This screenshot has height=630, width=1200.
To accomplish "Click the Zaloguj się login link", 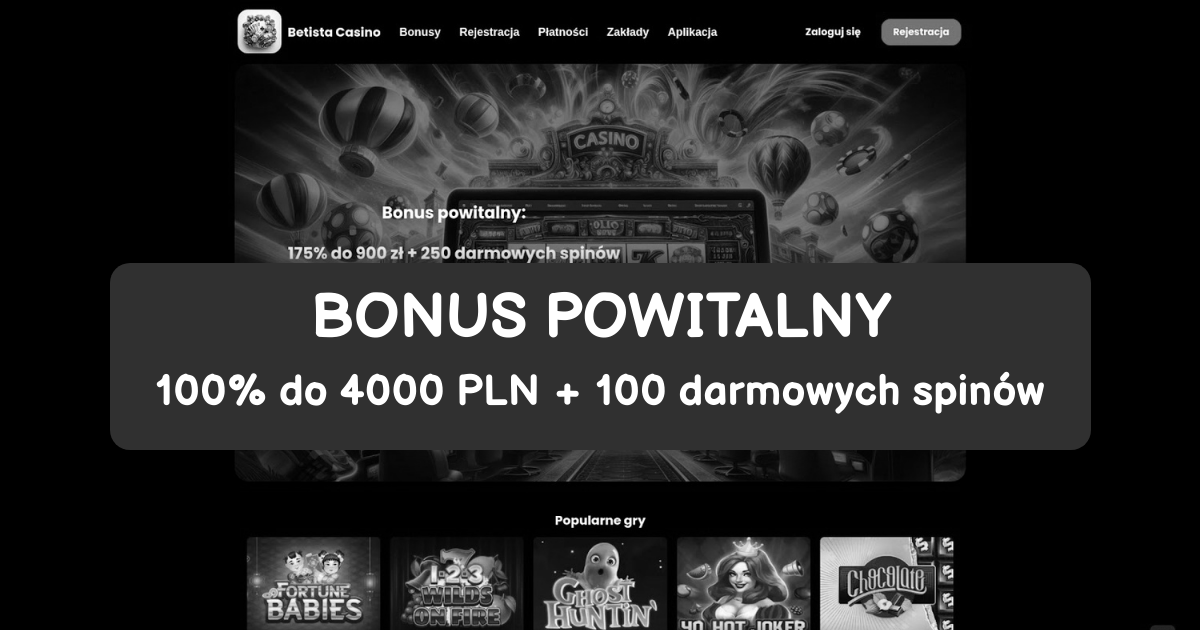I will [832, 32].
